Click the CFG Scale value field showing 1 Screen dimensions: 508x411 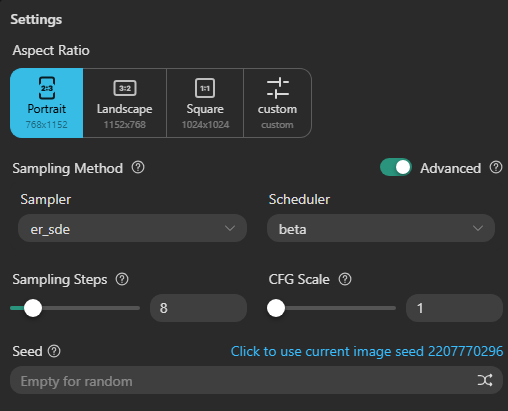454,308
